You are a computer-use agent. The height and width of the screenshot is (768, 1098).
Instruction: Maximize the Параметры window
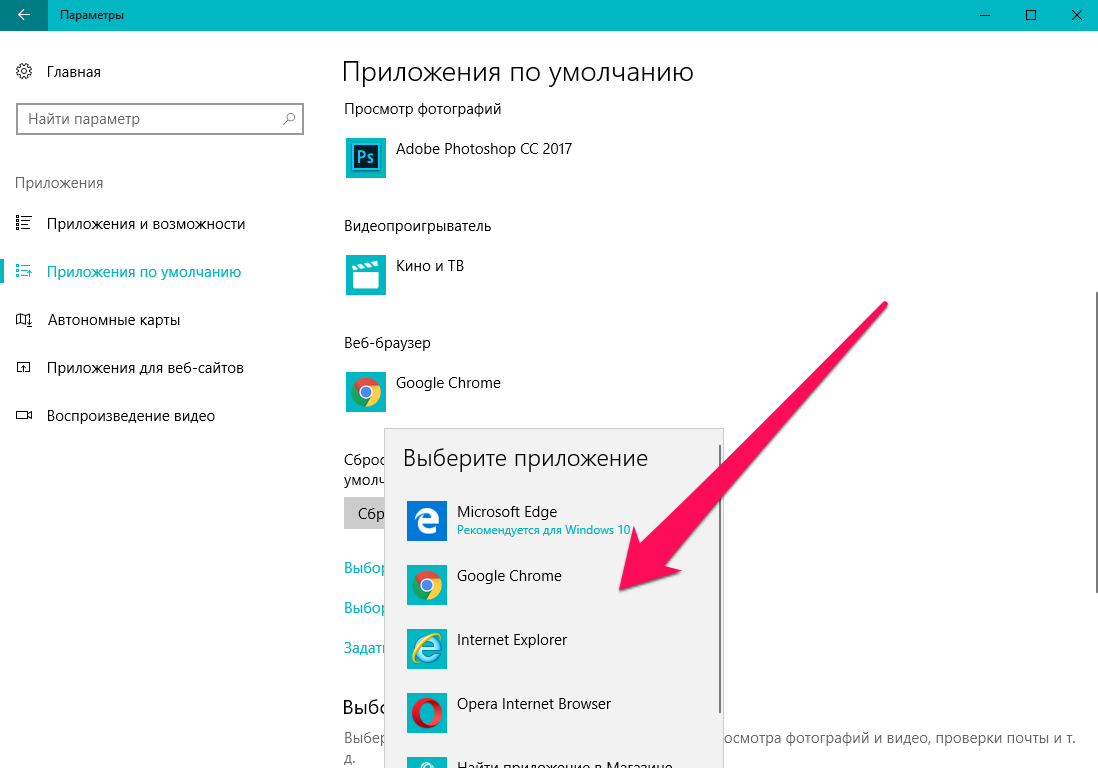[x=1031, y=15]
